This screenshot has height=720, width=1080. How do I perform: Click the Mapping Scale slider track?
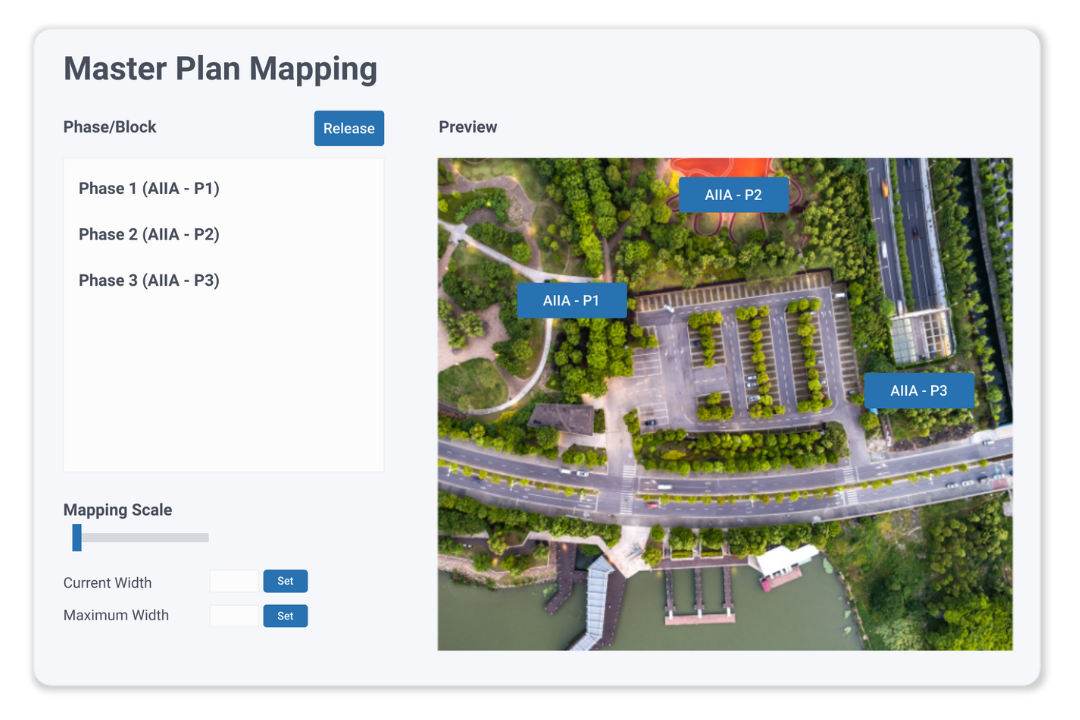click(x=141, y=537)
